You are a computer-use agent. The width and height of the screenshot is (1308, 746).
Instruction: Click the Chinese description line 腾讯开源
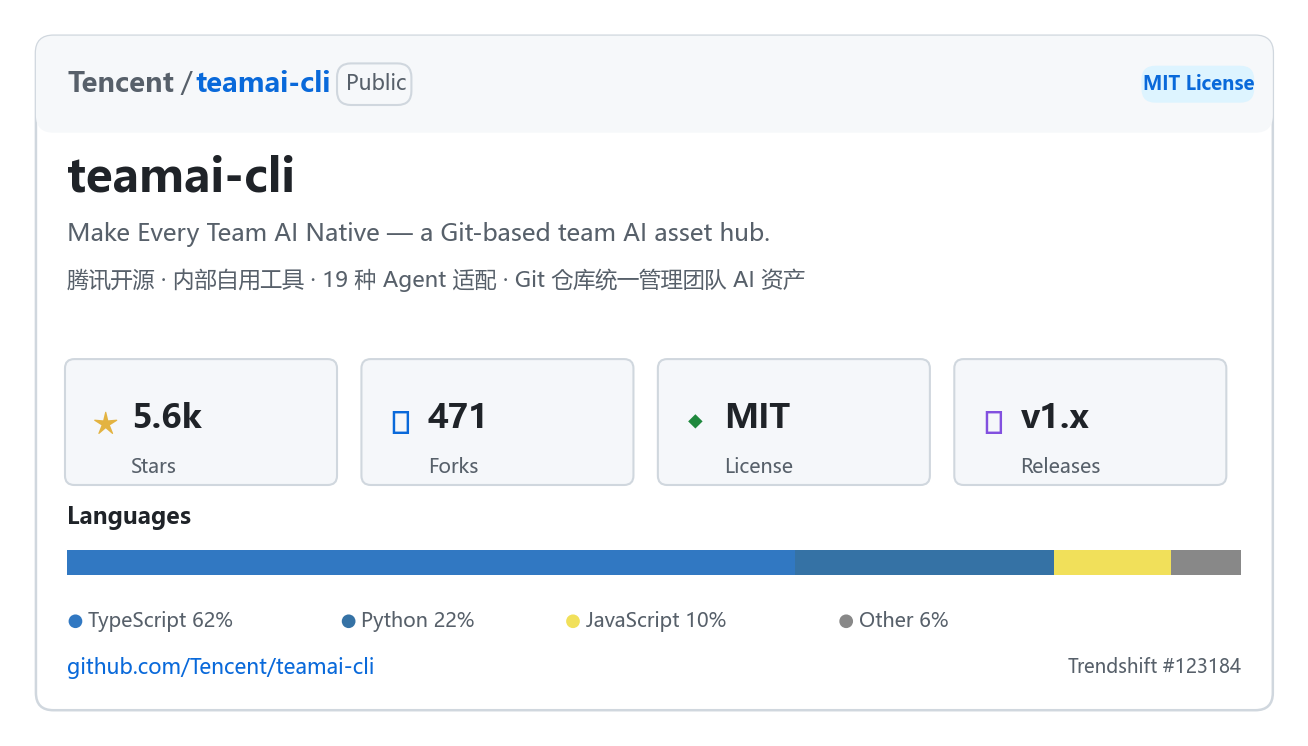pos(436,280)
